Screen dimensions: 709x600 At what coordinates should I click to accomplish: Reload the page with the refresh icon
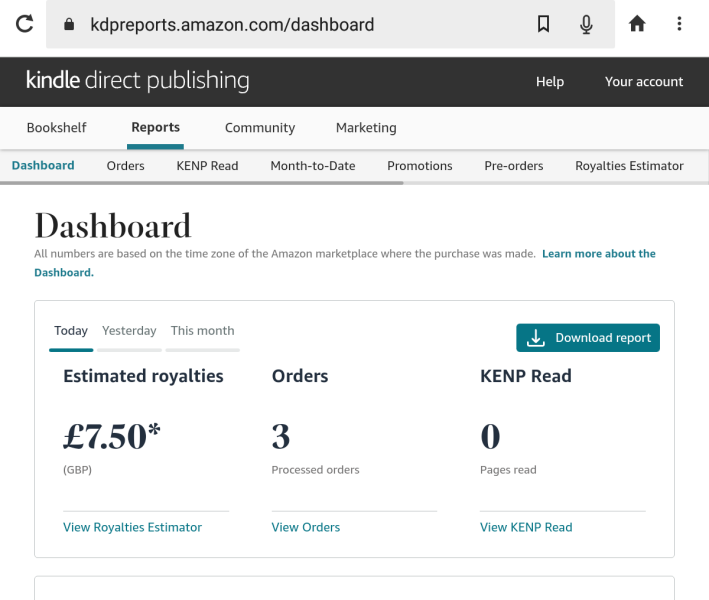24,24
